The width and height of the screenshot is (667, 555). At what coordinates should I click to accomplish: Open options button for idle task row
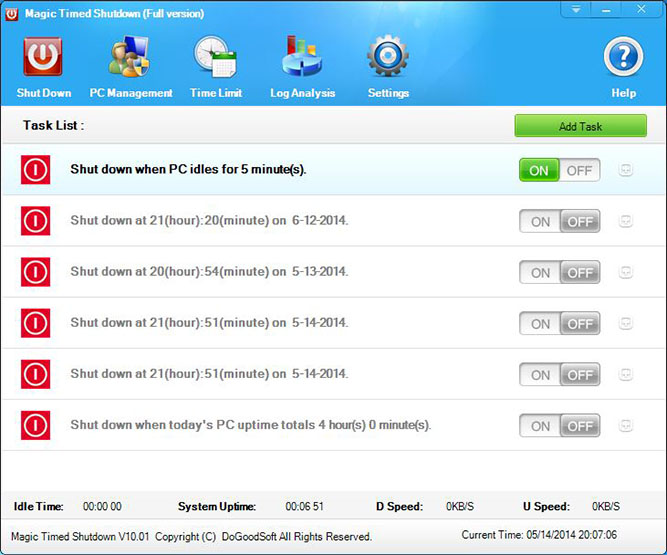pyautogui.click(x=625, y=170)
